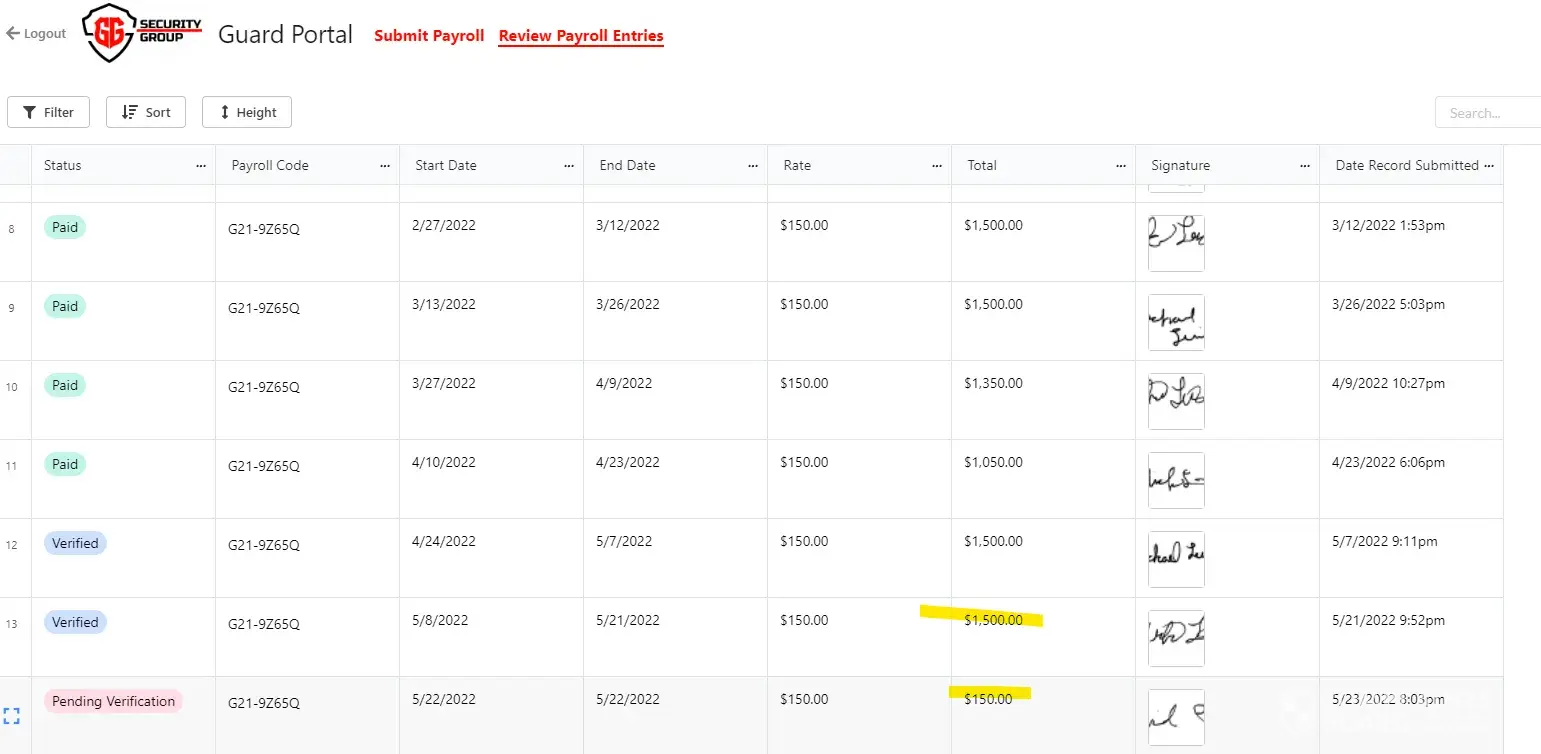Open the Filter options
This screenshot has width=1541, height=754.
(x=48, y=112)
